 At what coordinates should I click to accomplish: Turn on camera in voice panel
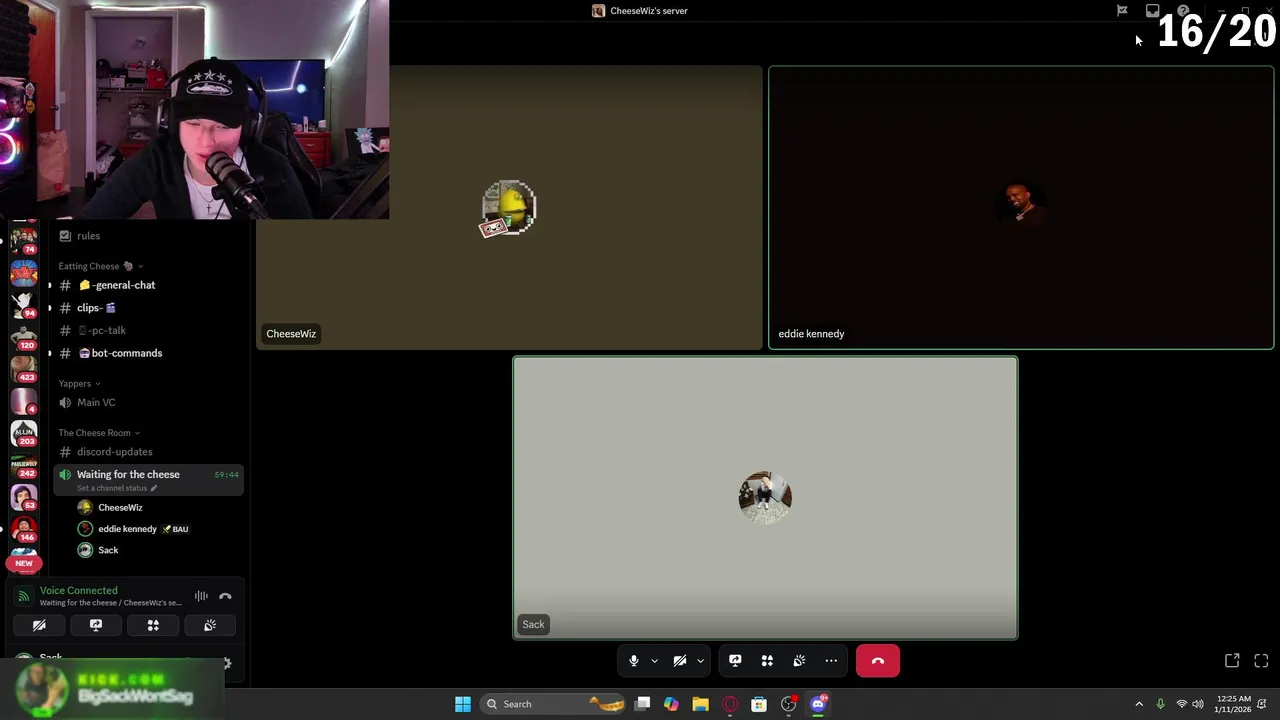point(39,625)
